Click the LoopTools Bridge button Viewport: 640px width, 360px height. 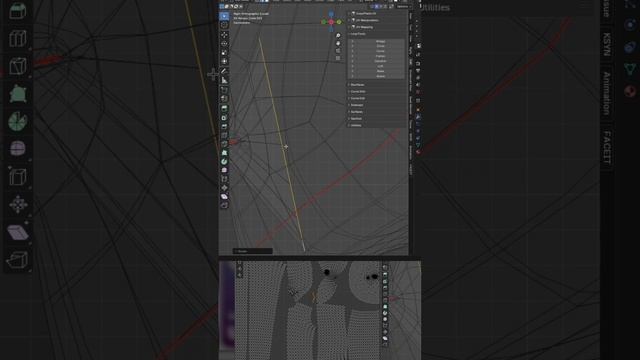pyautogui.click(x=380, y=41)
